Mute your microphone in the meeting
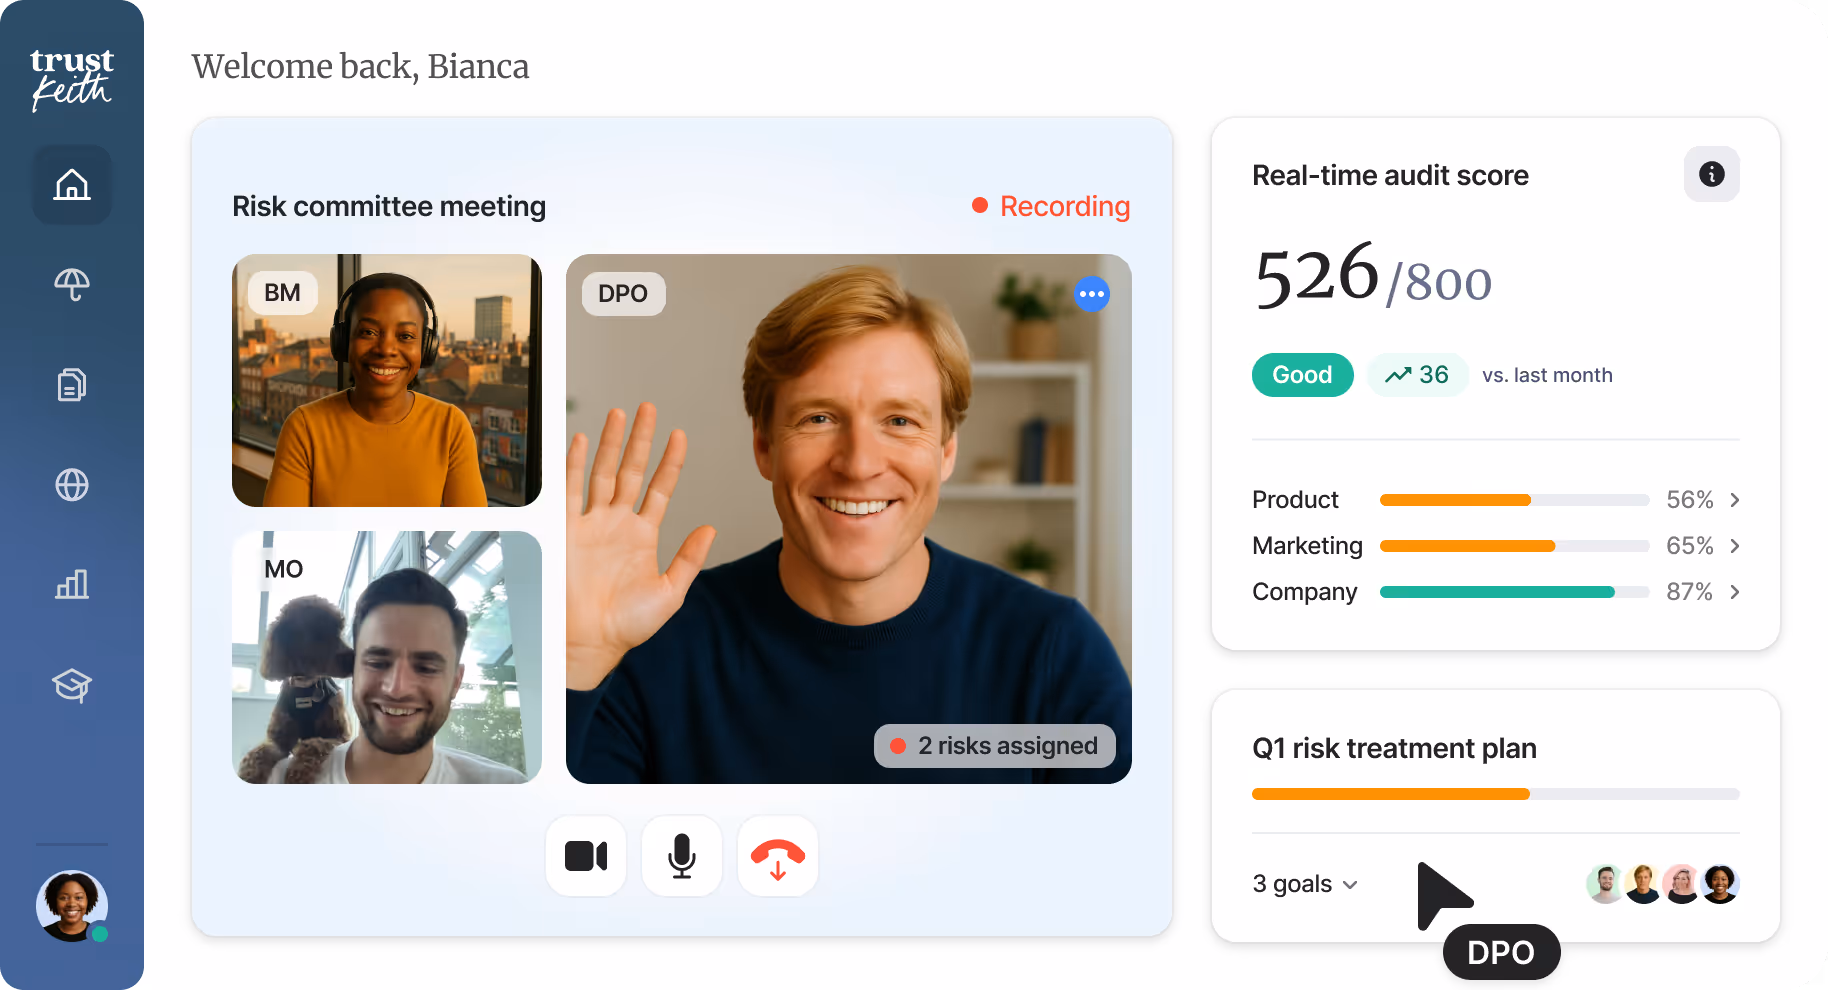The image size is (1828, 990). point(681,856)
